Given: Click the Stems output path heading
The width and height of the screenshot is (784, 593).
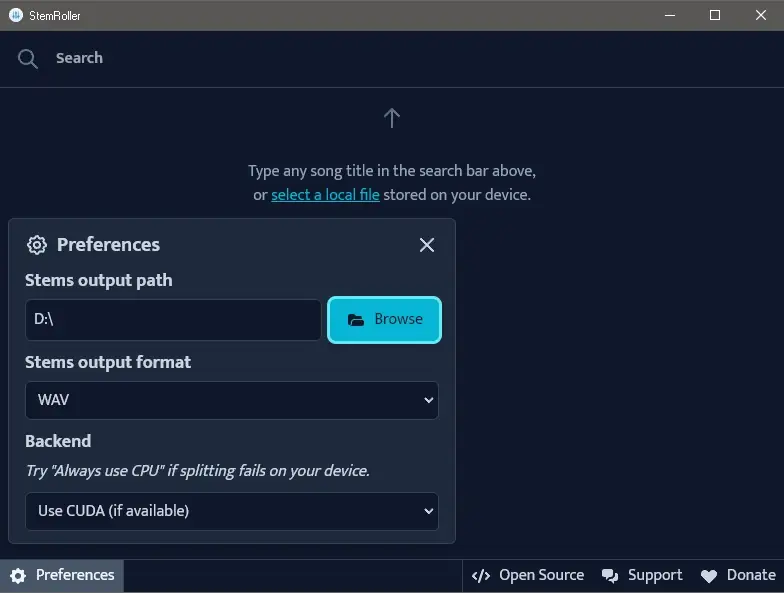Looking at the screenshot, I should pos(98,280).
